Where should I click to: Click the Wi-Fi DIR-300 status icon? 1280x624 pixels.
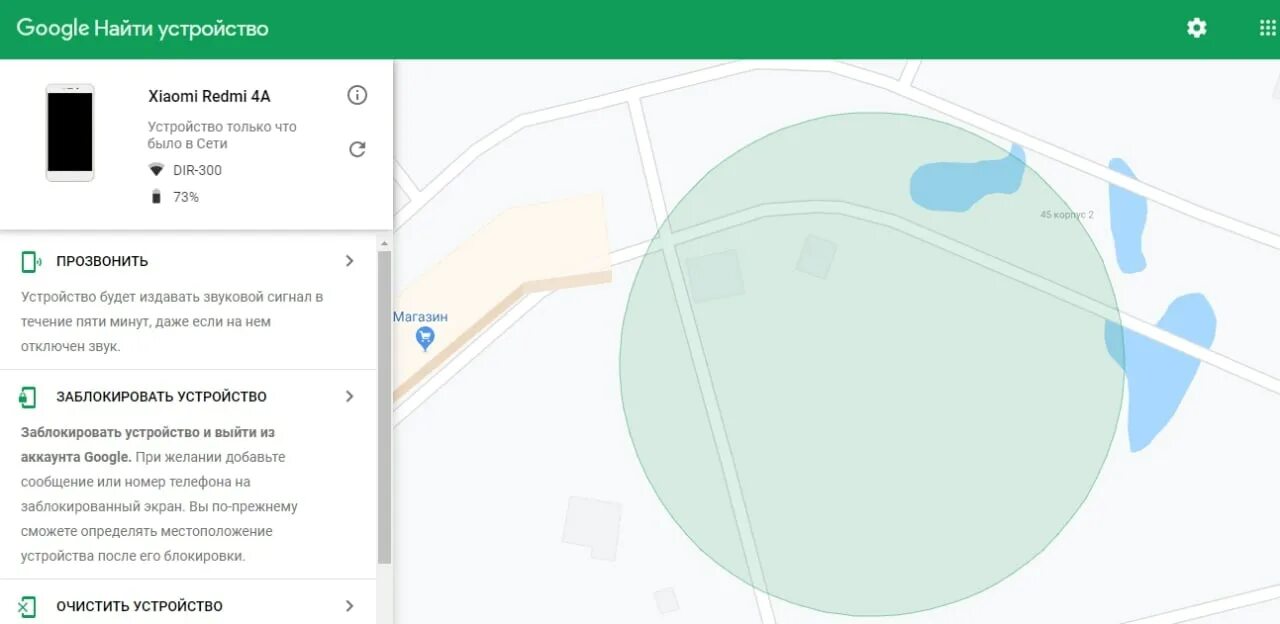point(156,170)
